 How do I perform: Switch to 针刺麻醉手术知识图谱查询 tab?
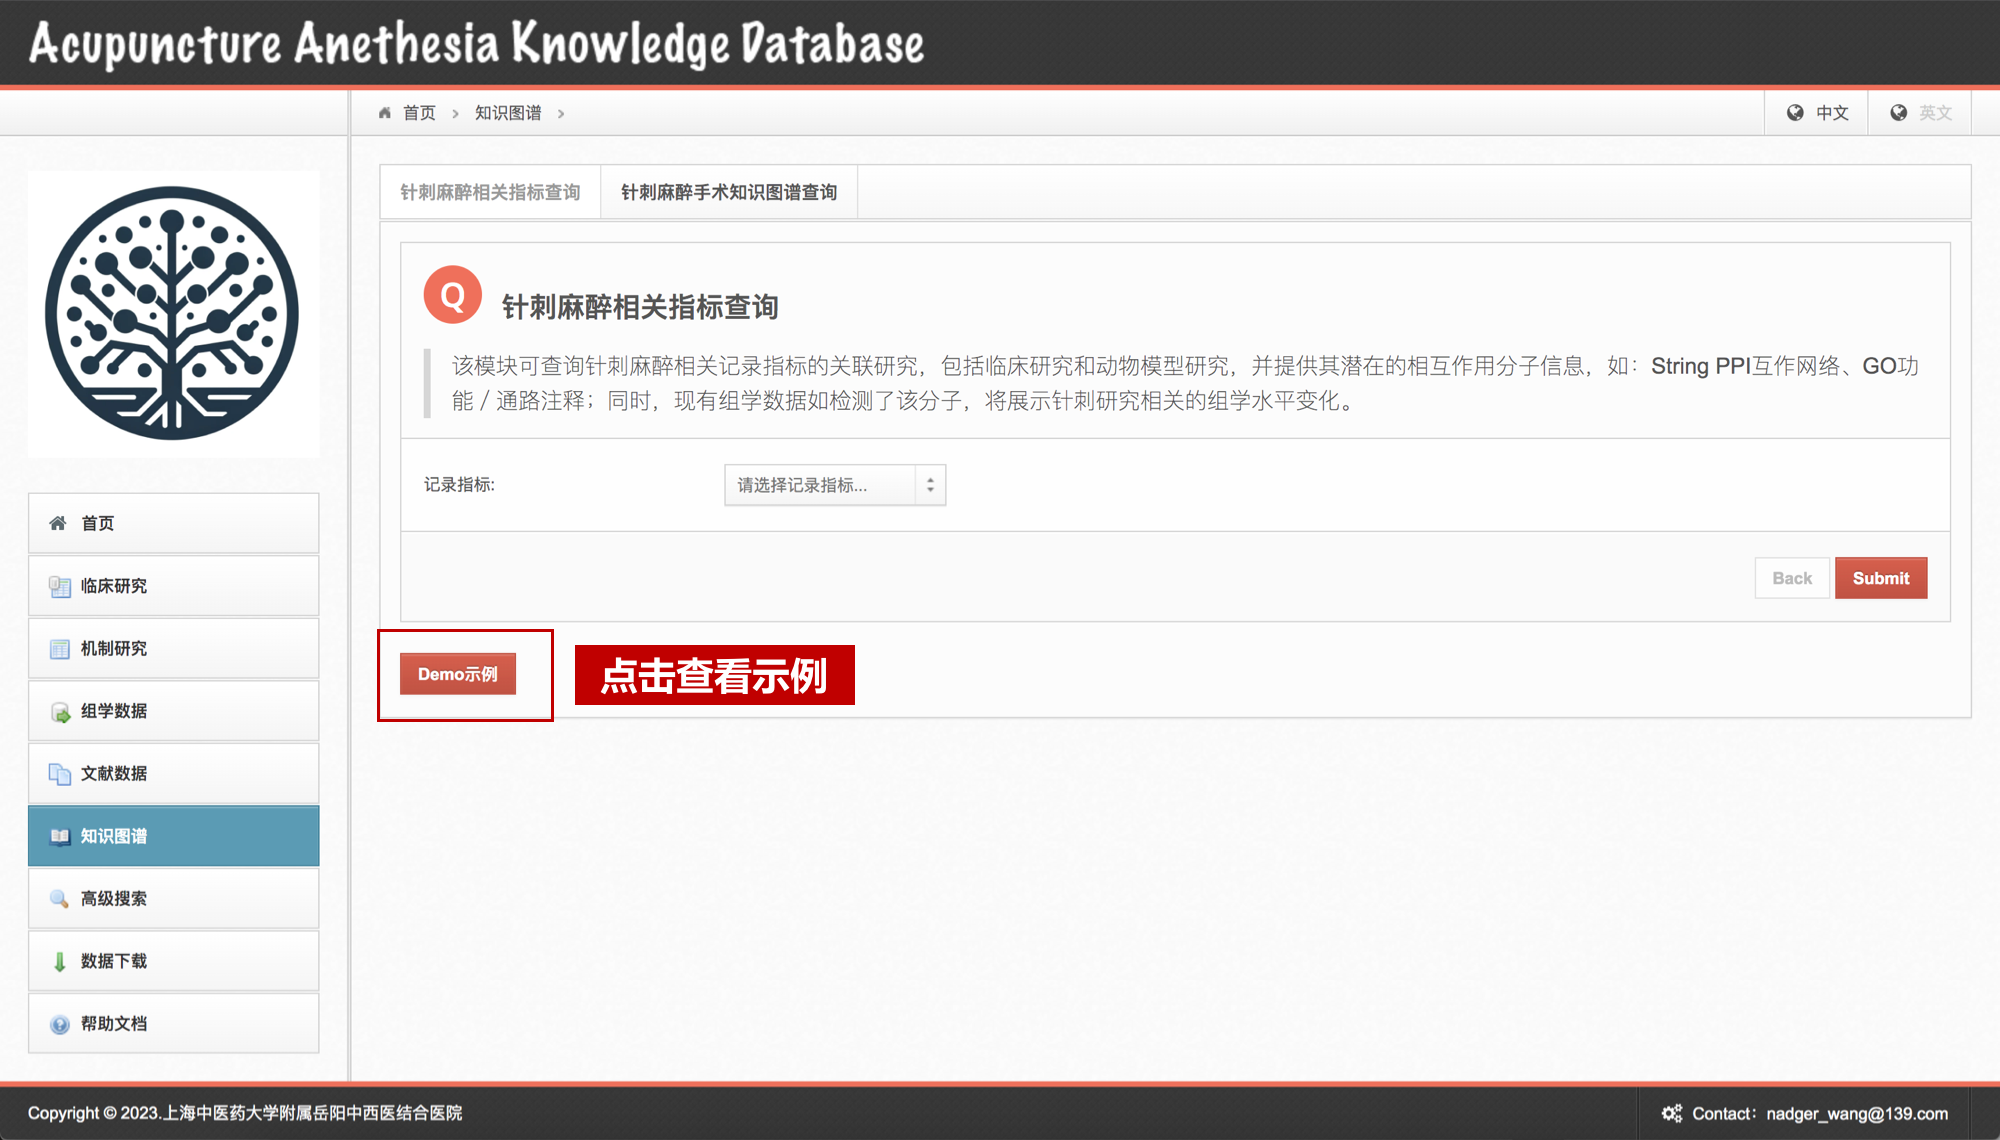(x=728, y=192)
